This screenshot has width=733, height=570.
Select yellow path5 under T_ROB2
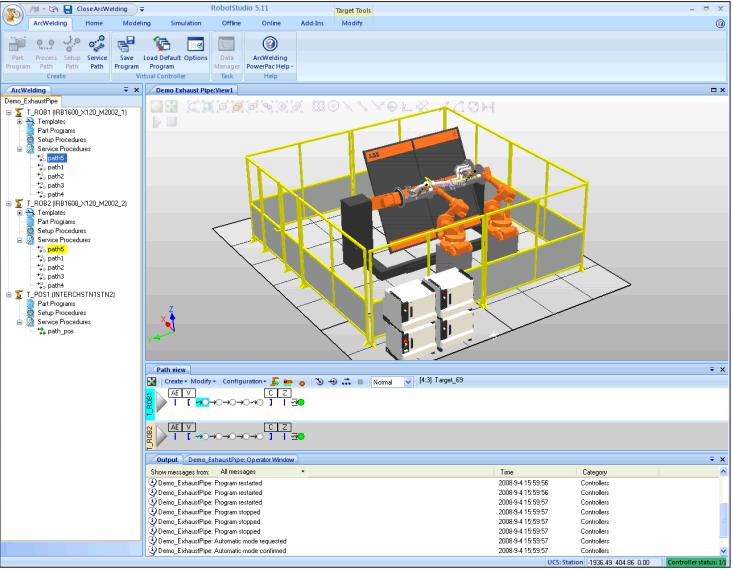click(56, 249)
